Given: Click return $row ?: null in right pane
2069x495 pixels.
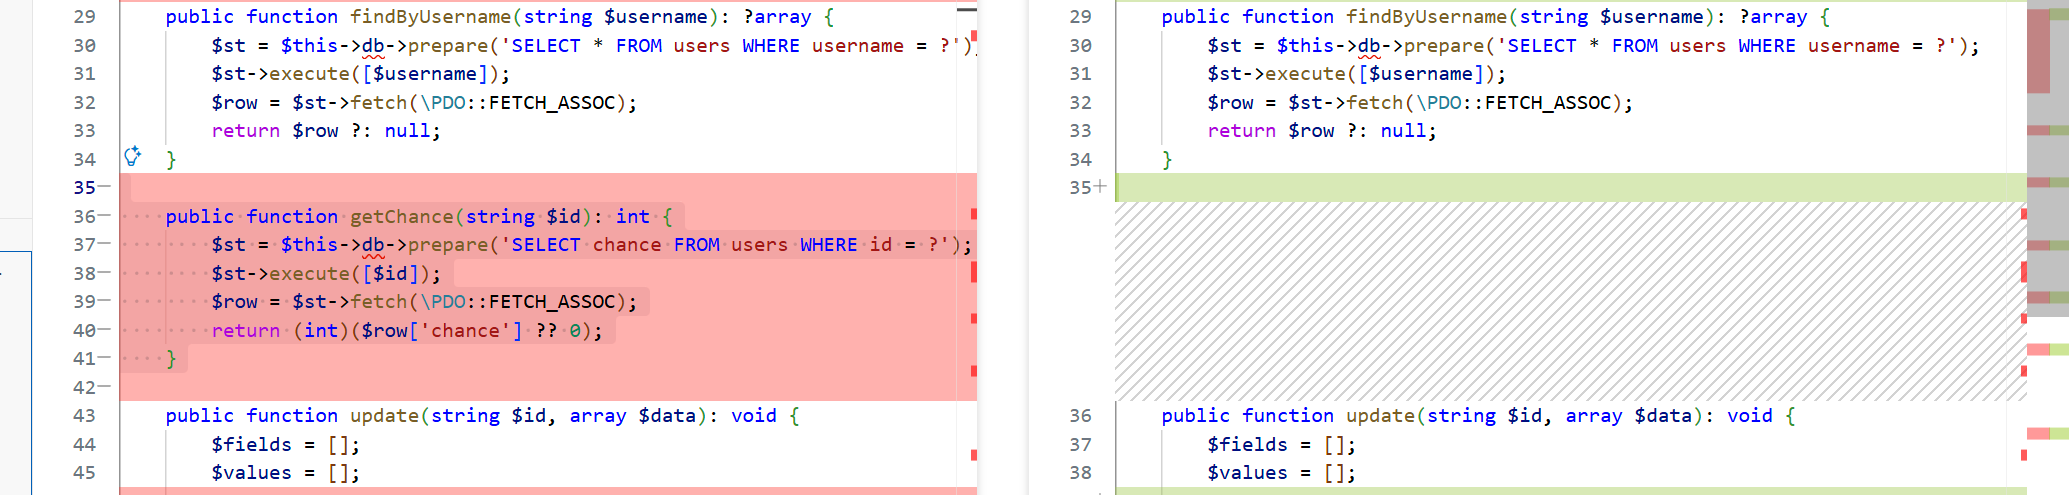Looking at the screenshot, I should [x=1322, y=131].
